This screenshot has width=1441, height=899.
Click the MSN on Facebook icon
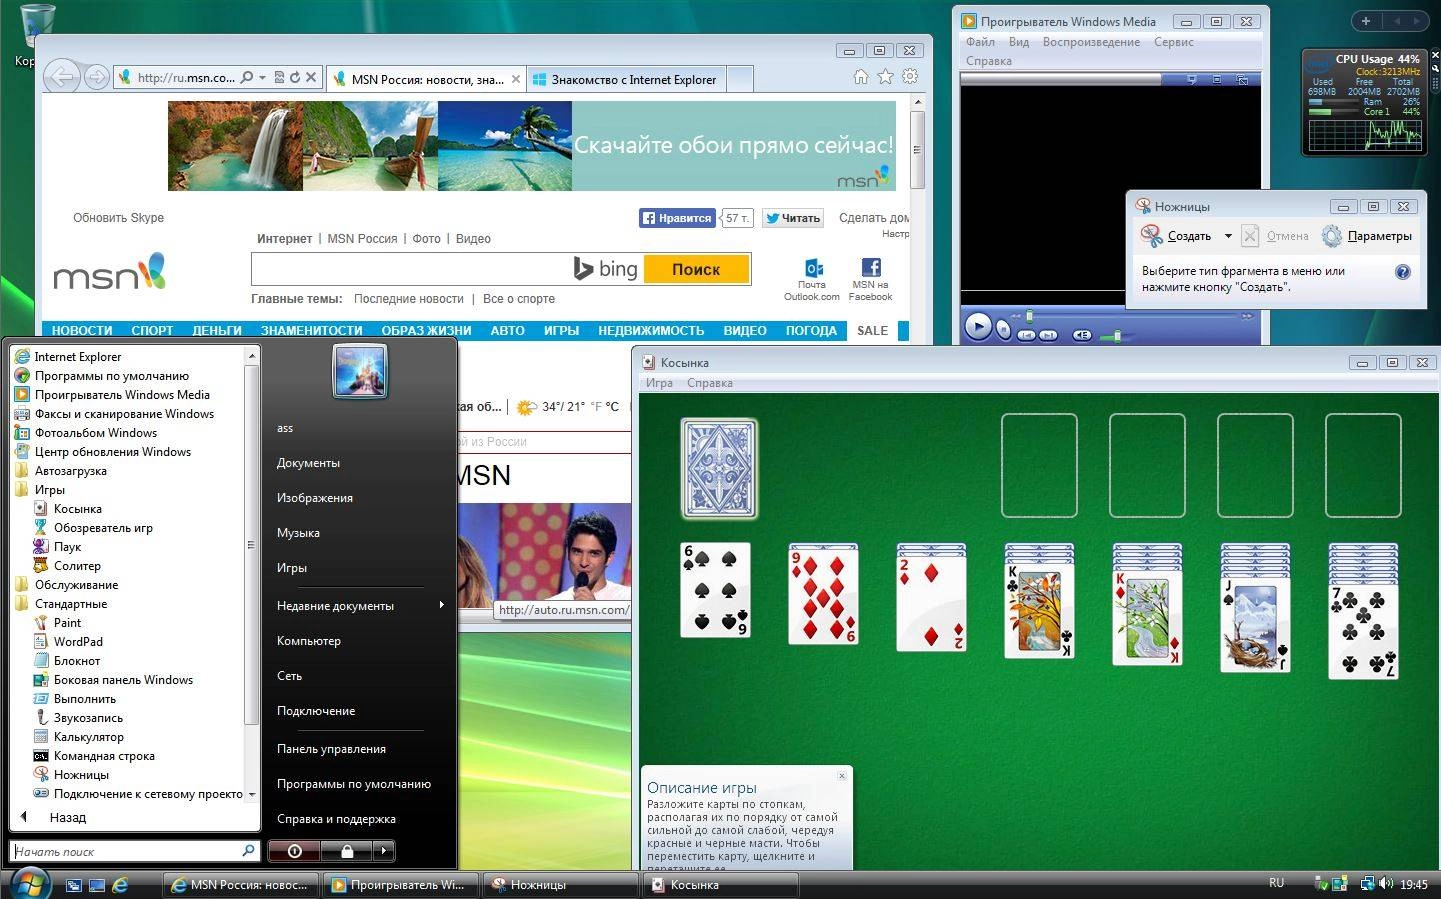click(x=871, y=267)
